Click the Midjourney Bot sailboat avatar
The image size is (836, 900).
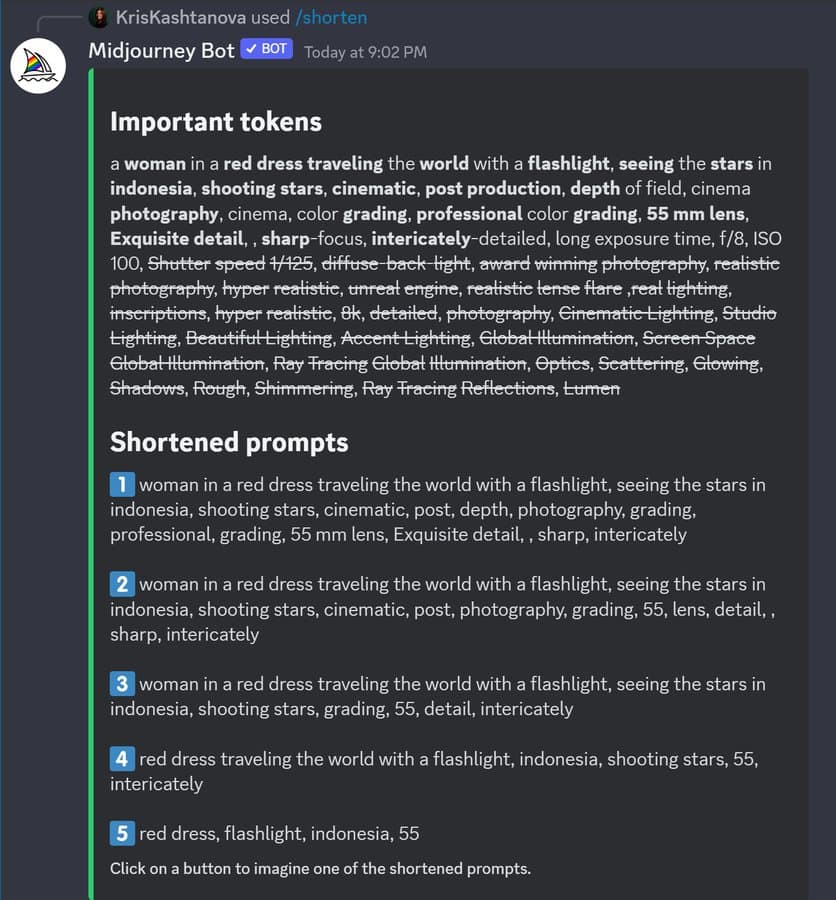coord(38,66)
